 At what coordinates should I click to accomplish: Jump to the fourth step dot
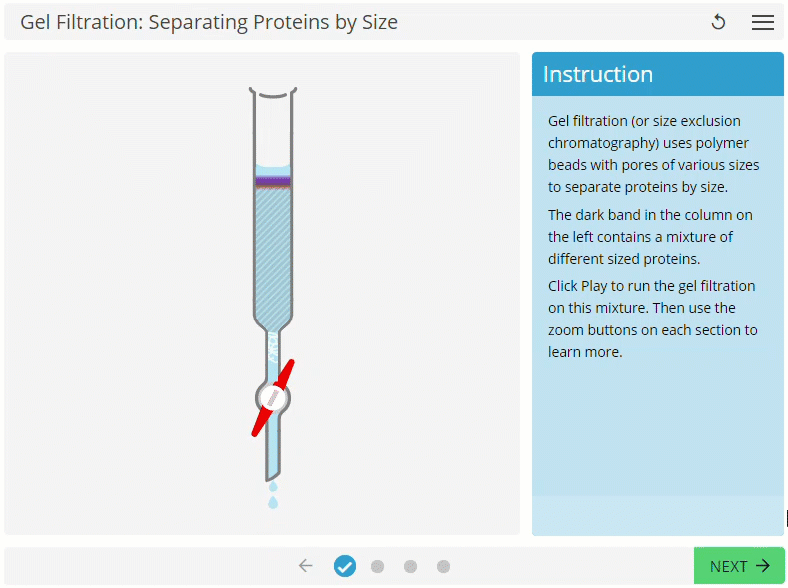click(443, 566)
